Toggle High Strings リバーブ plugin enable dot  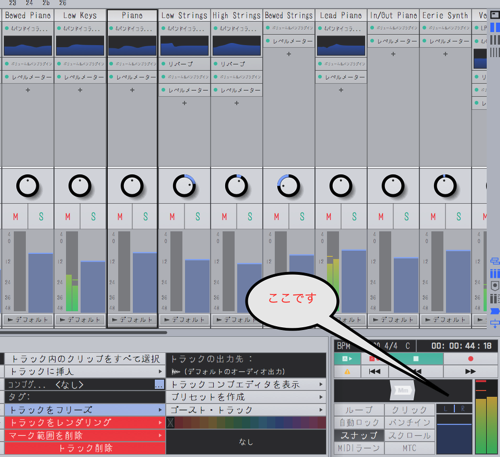point(216,64)
